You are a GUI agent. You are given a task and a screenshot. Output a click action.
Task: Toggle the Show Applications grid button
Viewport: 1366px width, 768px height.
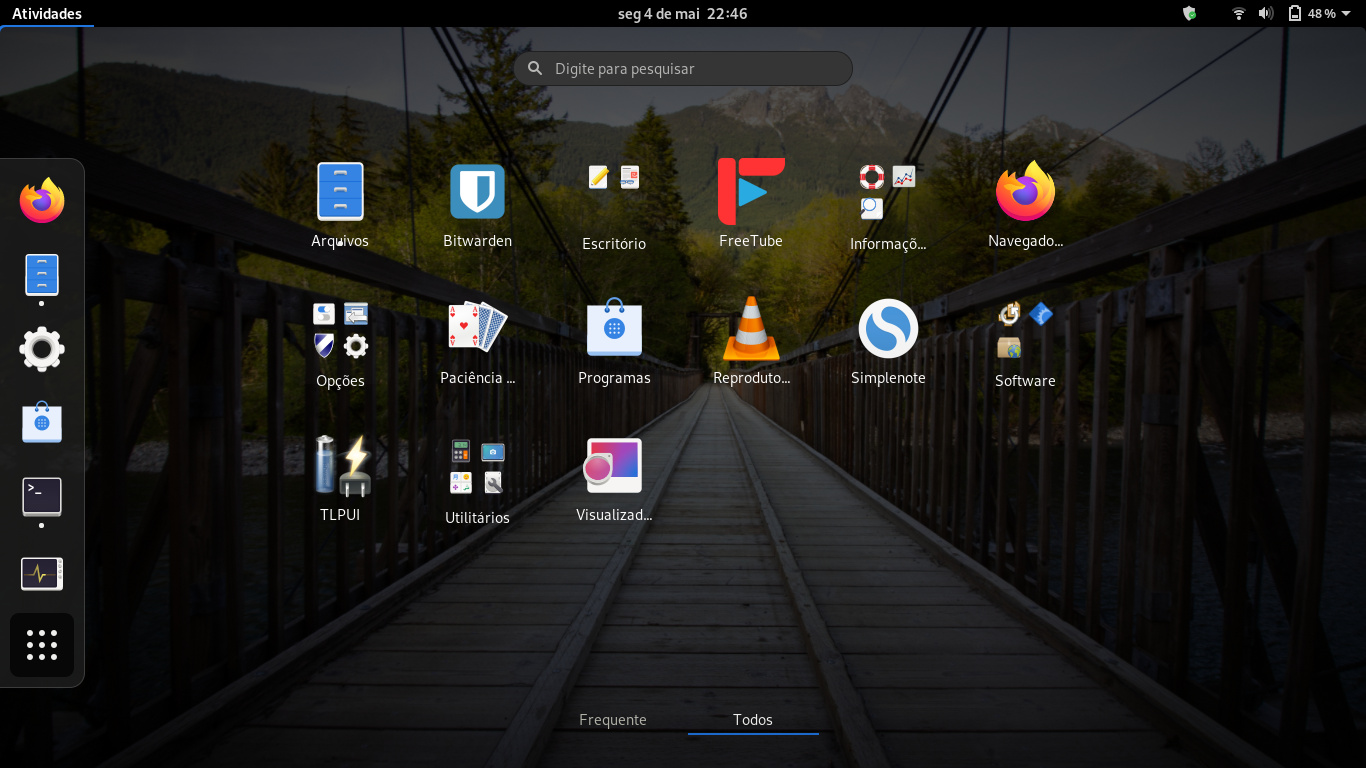pos(42,645)
